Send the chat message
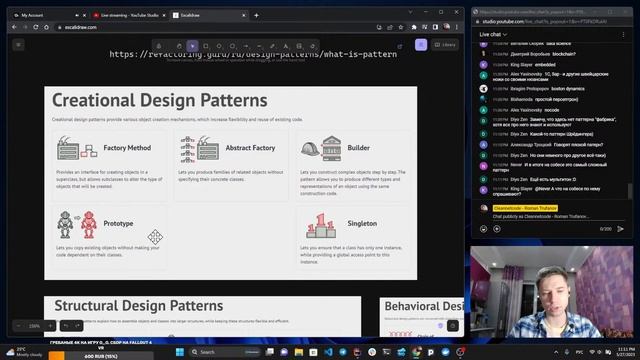The image size is (640, 360). (620, 229)
